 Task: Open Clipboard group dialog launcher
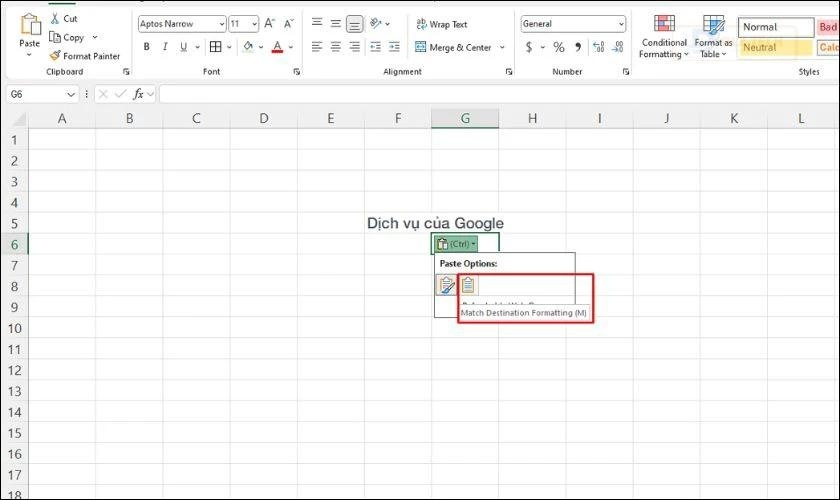[126, 71]
